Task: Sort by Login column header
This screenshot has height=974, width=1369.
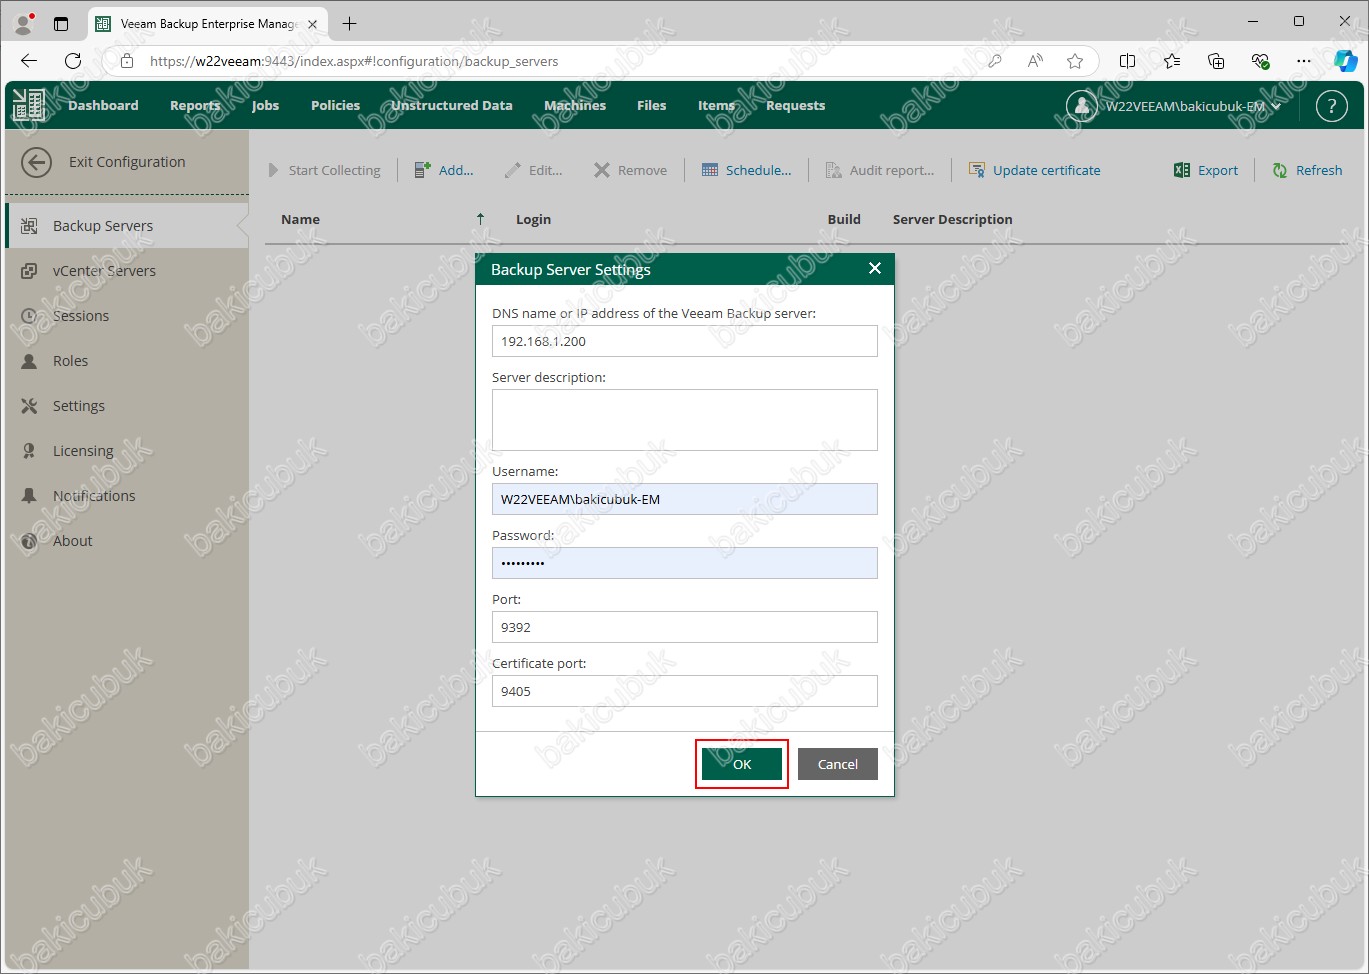Action: (x=533, y=219)
